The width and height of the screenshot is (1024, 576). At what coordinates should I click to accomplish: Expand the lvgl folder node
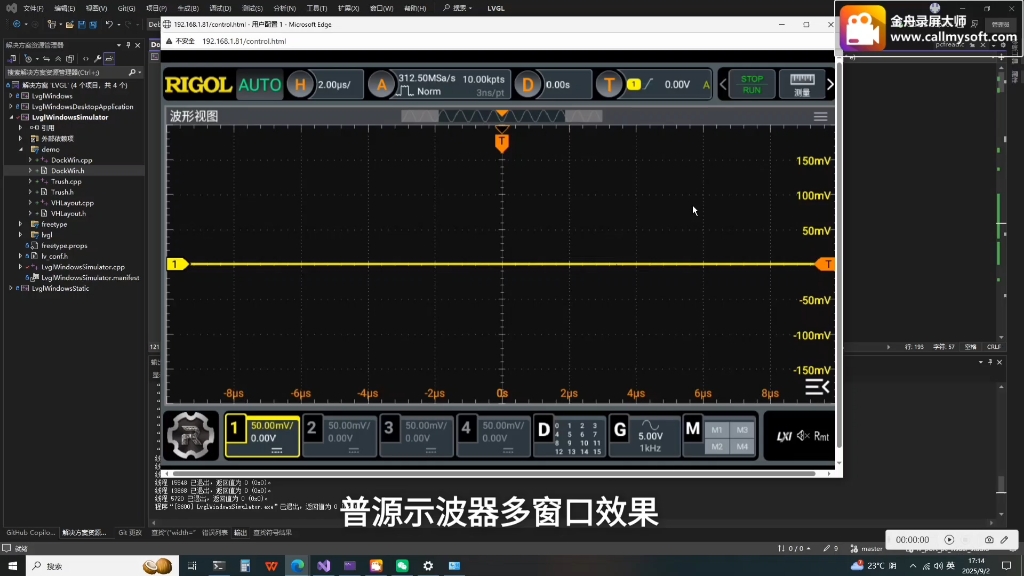pos(20,235)
